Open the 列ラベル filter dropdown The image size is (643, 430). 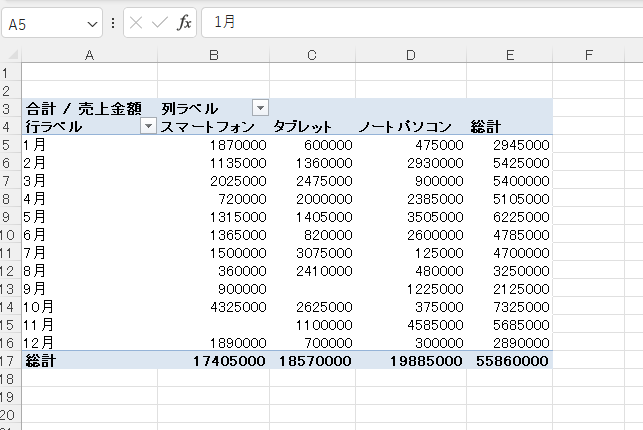point(260,108)
